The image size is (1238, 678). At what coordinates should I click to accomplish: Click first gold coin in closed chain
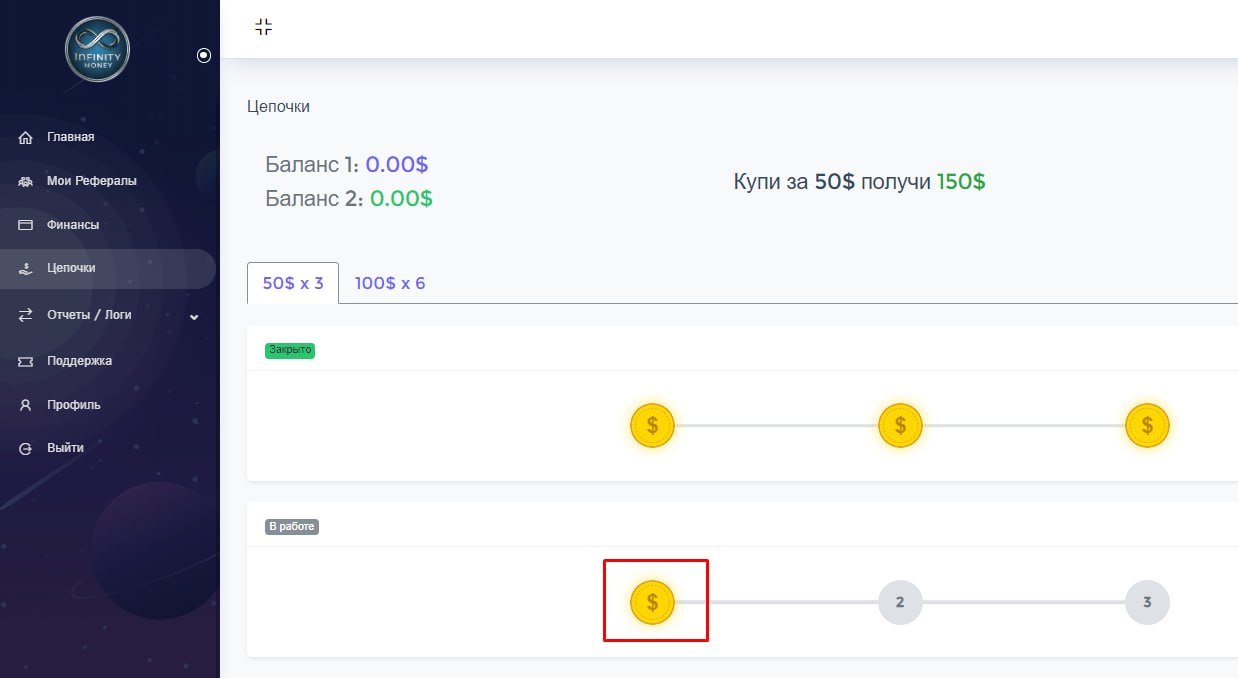pyautogui.click(x=652, y=426)
